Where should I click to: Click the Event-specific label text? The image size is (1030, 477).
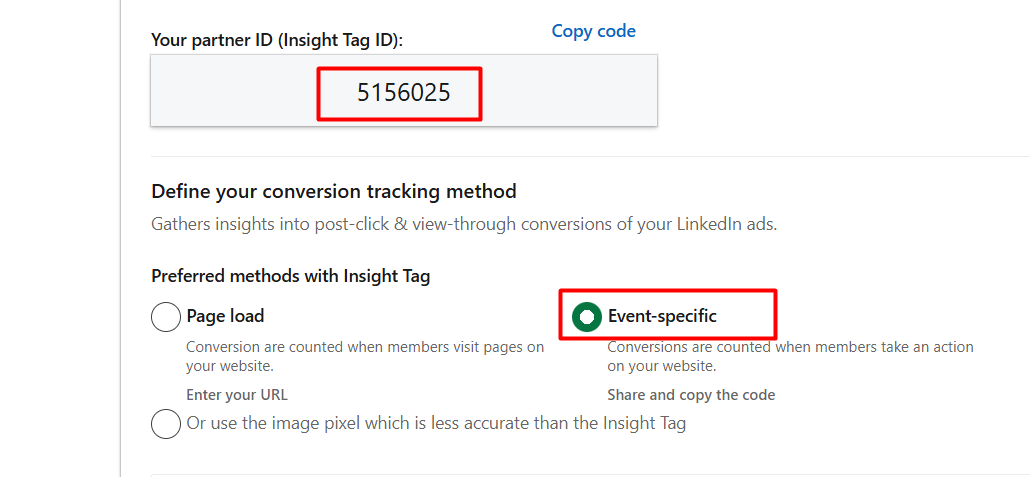tap(662, 316)
